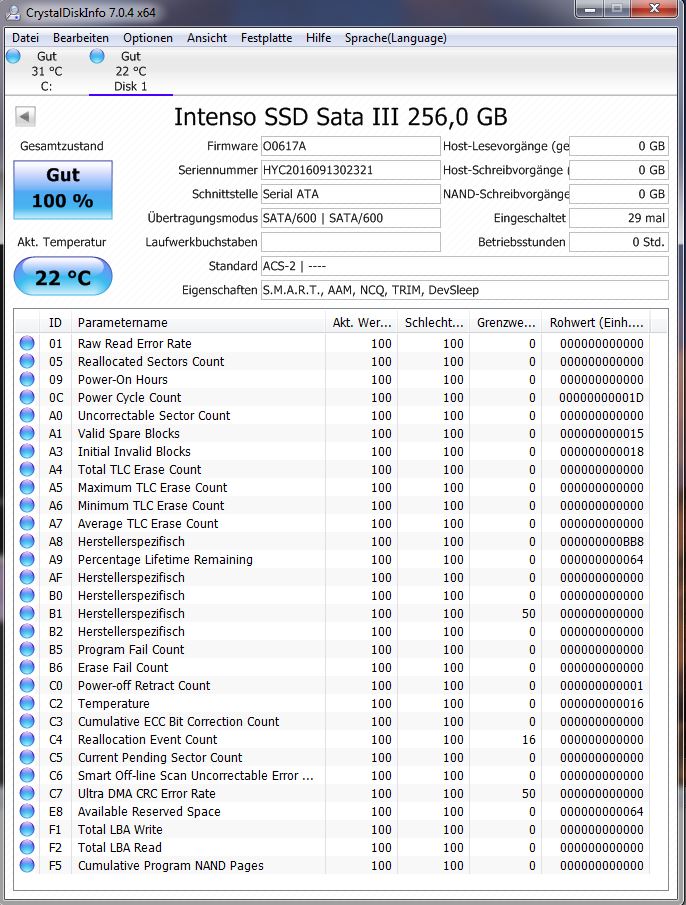Click status icon for Available Reserved Space

coord(27,811)
